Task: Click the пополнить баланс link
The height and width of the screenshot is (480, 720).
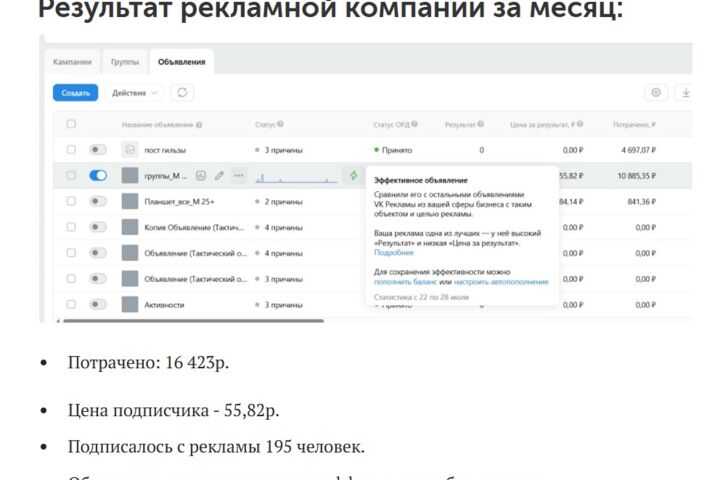Action: (x=405, y=282)
